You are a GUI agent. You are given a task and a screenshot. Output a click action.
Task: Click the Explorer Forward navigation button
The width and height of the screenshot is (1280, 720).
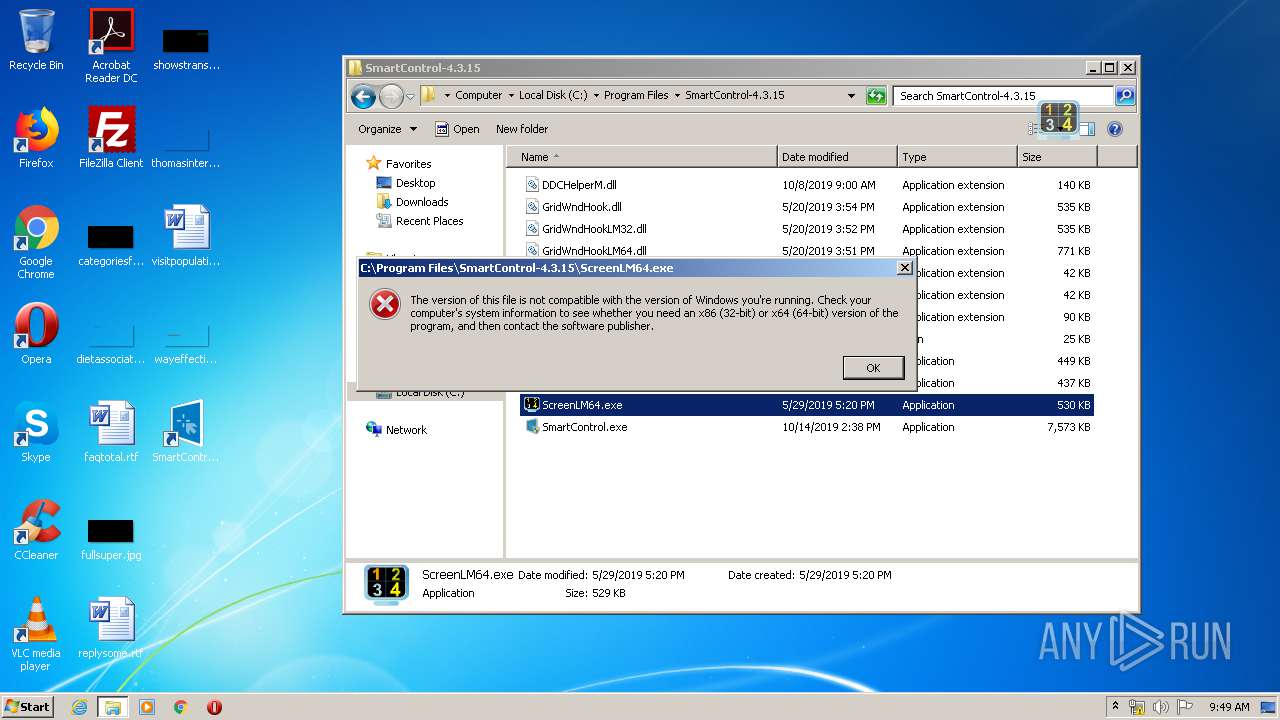tap(391, 96)
